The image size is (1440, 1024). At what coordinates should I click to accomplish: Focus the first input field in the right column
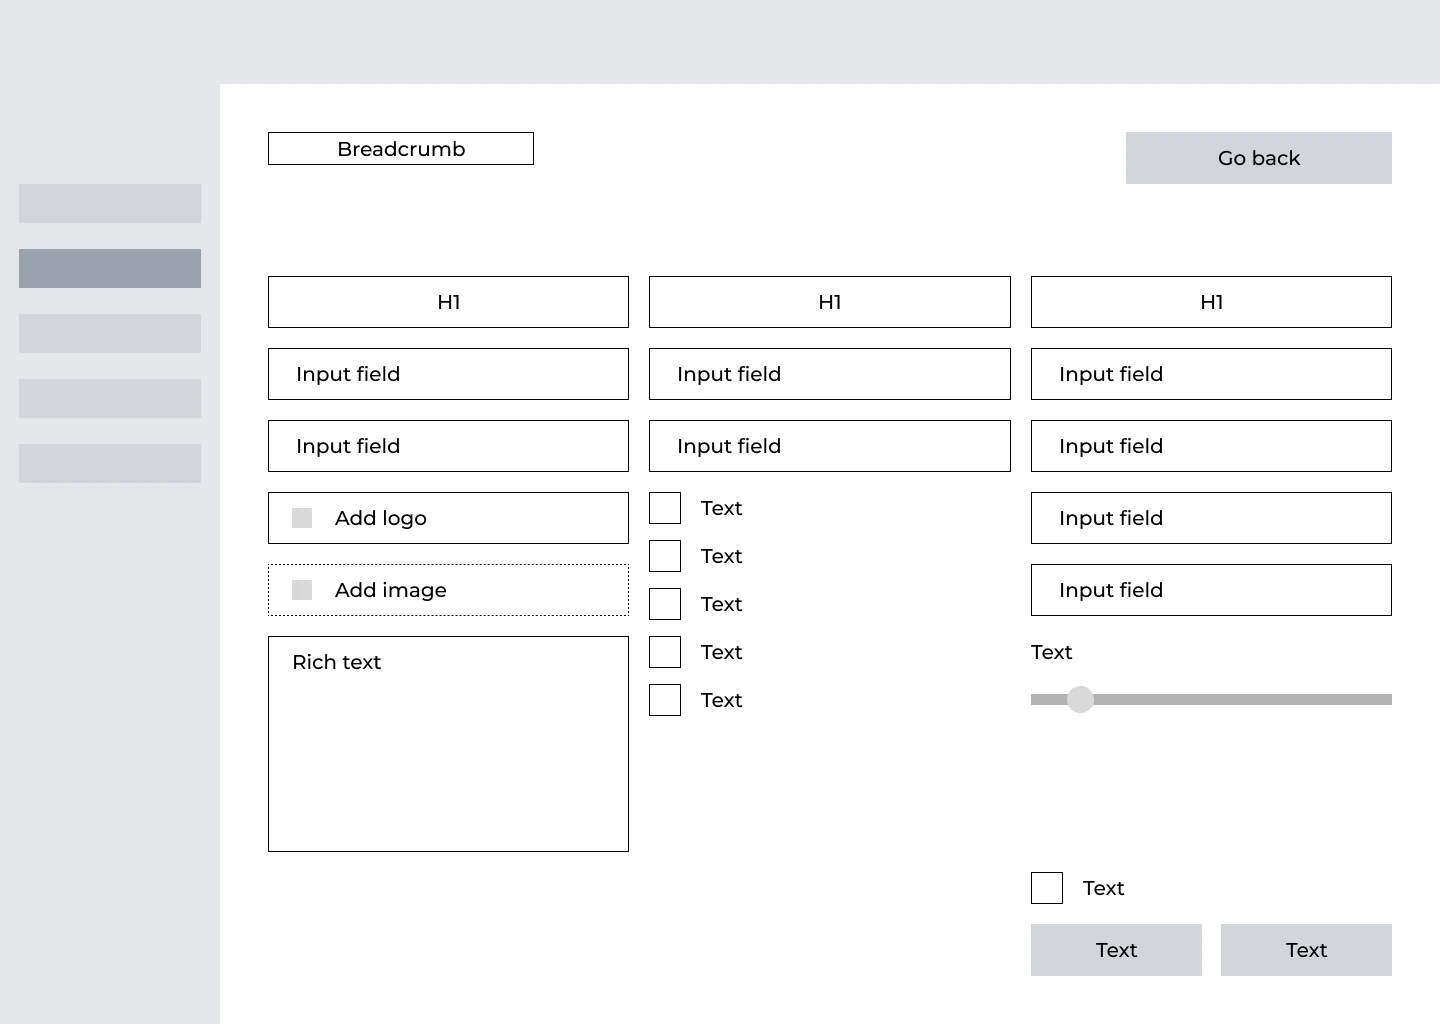coord(1211,374)
